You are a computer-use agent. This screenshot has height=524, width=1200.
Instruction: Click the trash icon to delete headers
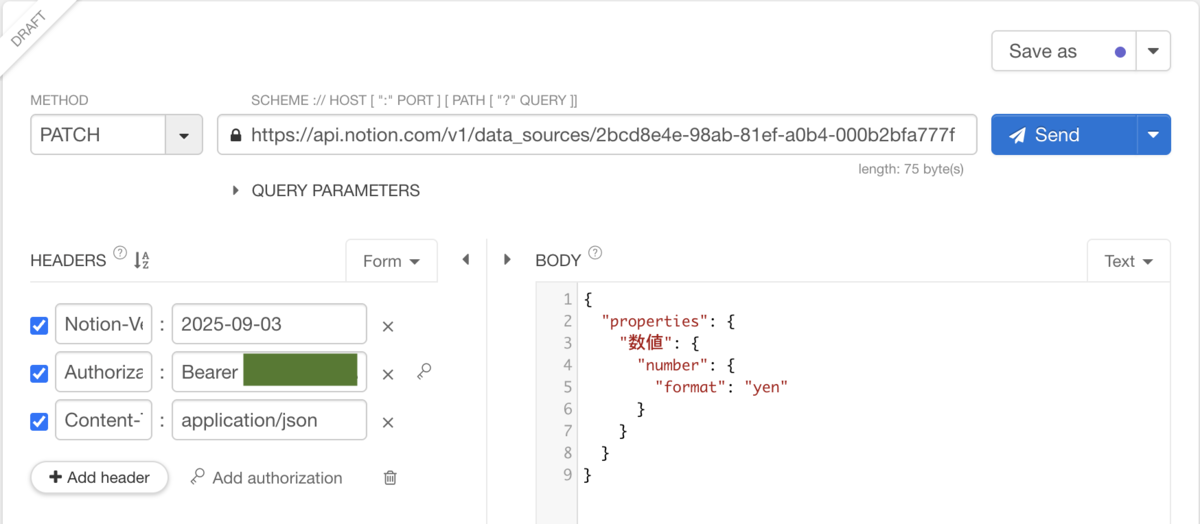coord(390,478)
